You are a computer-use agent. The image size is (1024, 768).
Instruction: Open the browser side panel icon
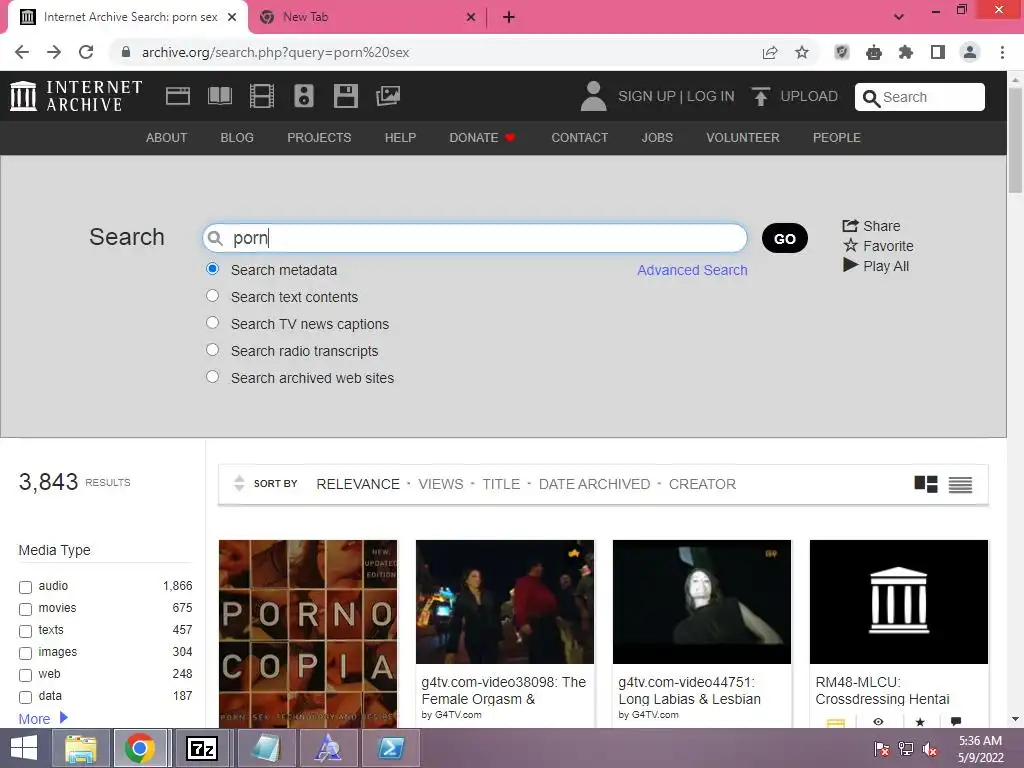938,52
